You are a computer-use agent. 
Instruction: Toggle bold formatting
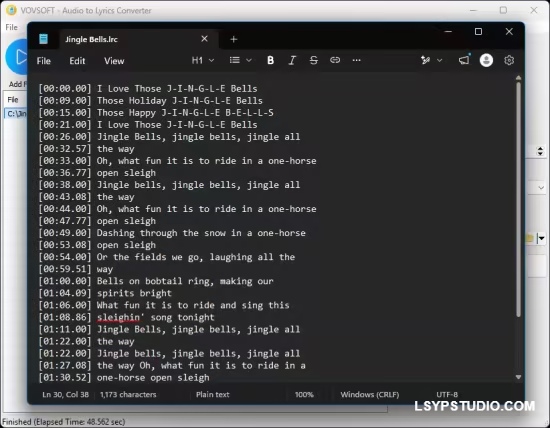(x=270, y=60)
